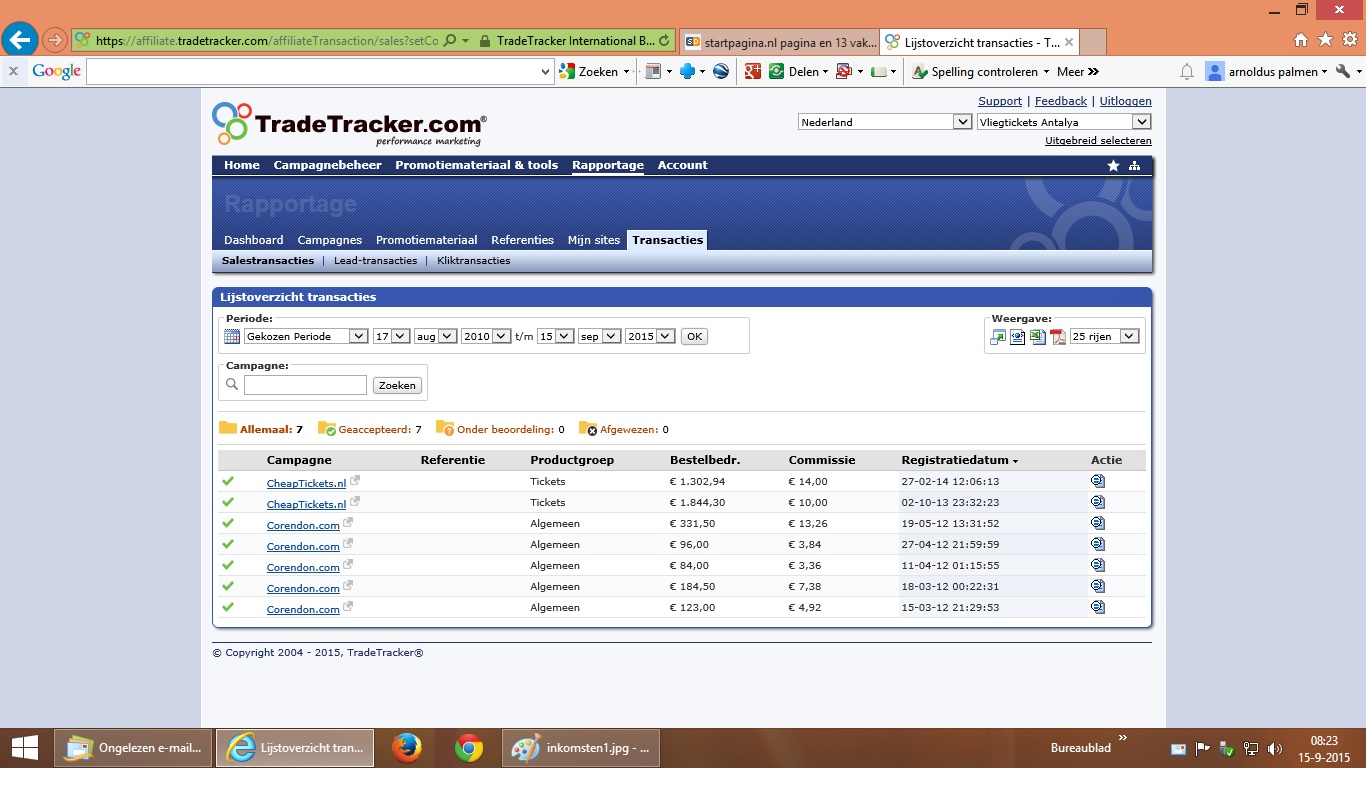Open the IE tools gear icon

click(1349, 40)
